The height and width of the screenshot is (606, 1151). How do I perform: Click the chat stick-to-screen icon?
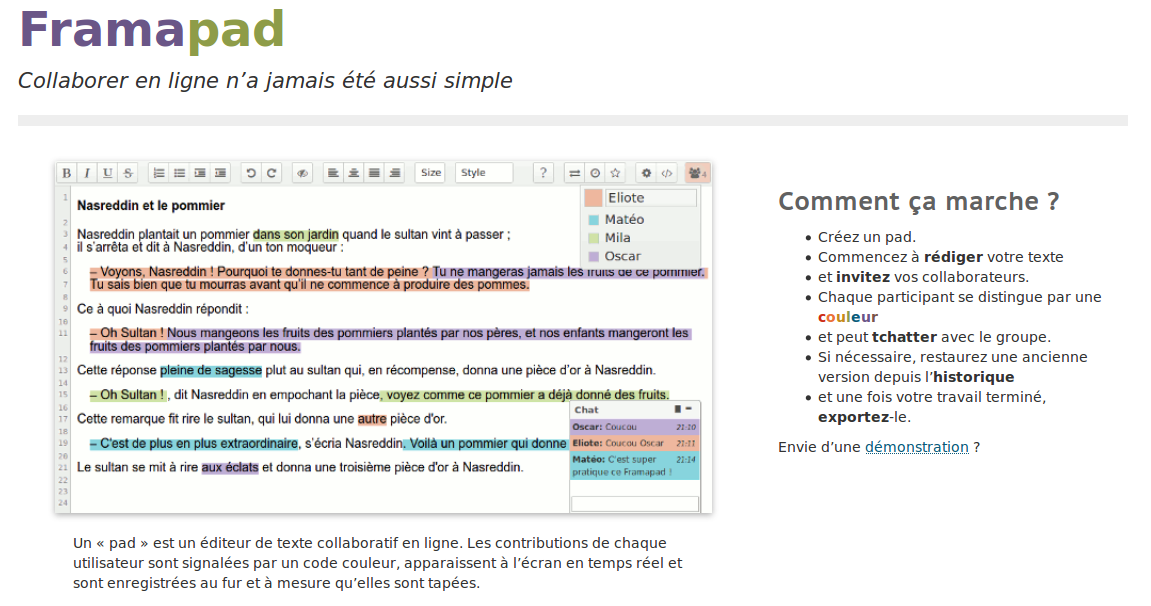pyautogui.click(x=678, y=409)
